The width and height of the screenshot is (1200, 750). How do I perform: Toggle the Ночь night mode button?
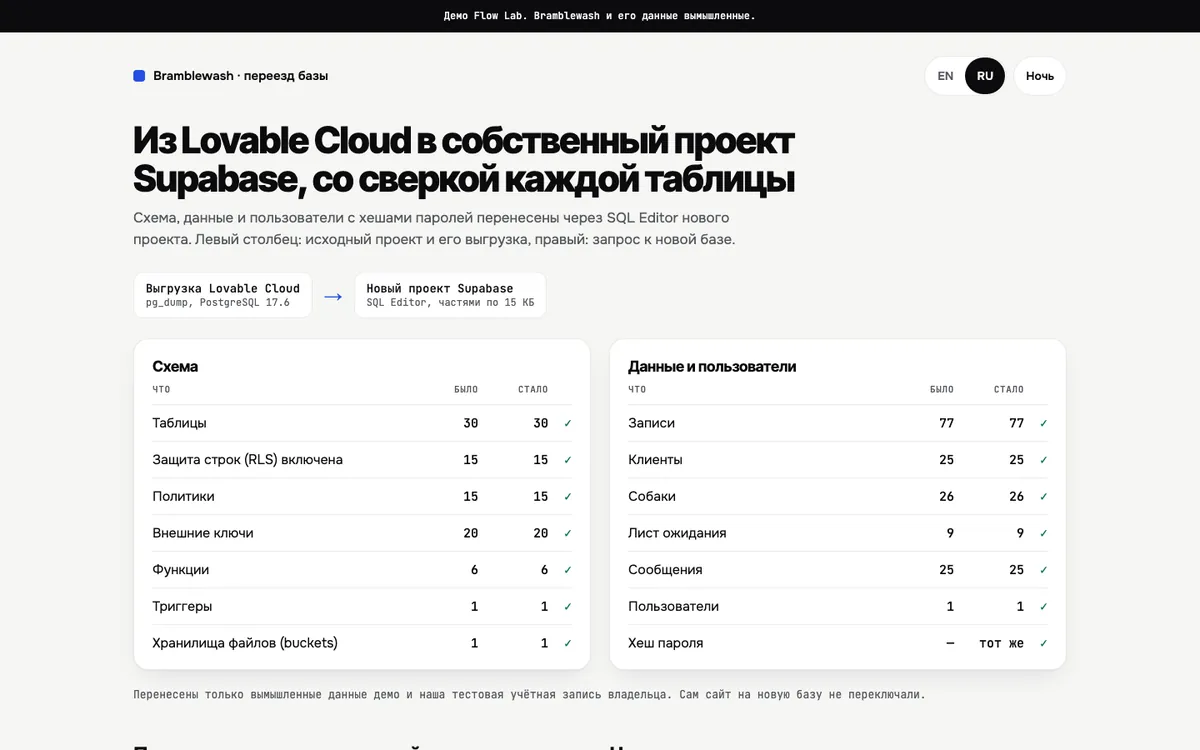[x=1040, y=76]
